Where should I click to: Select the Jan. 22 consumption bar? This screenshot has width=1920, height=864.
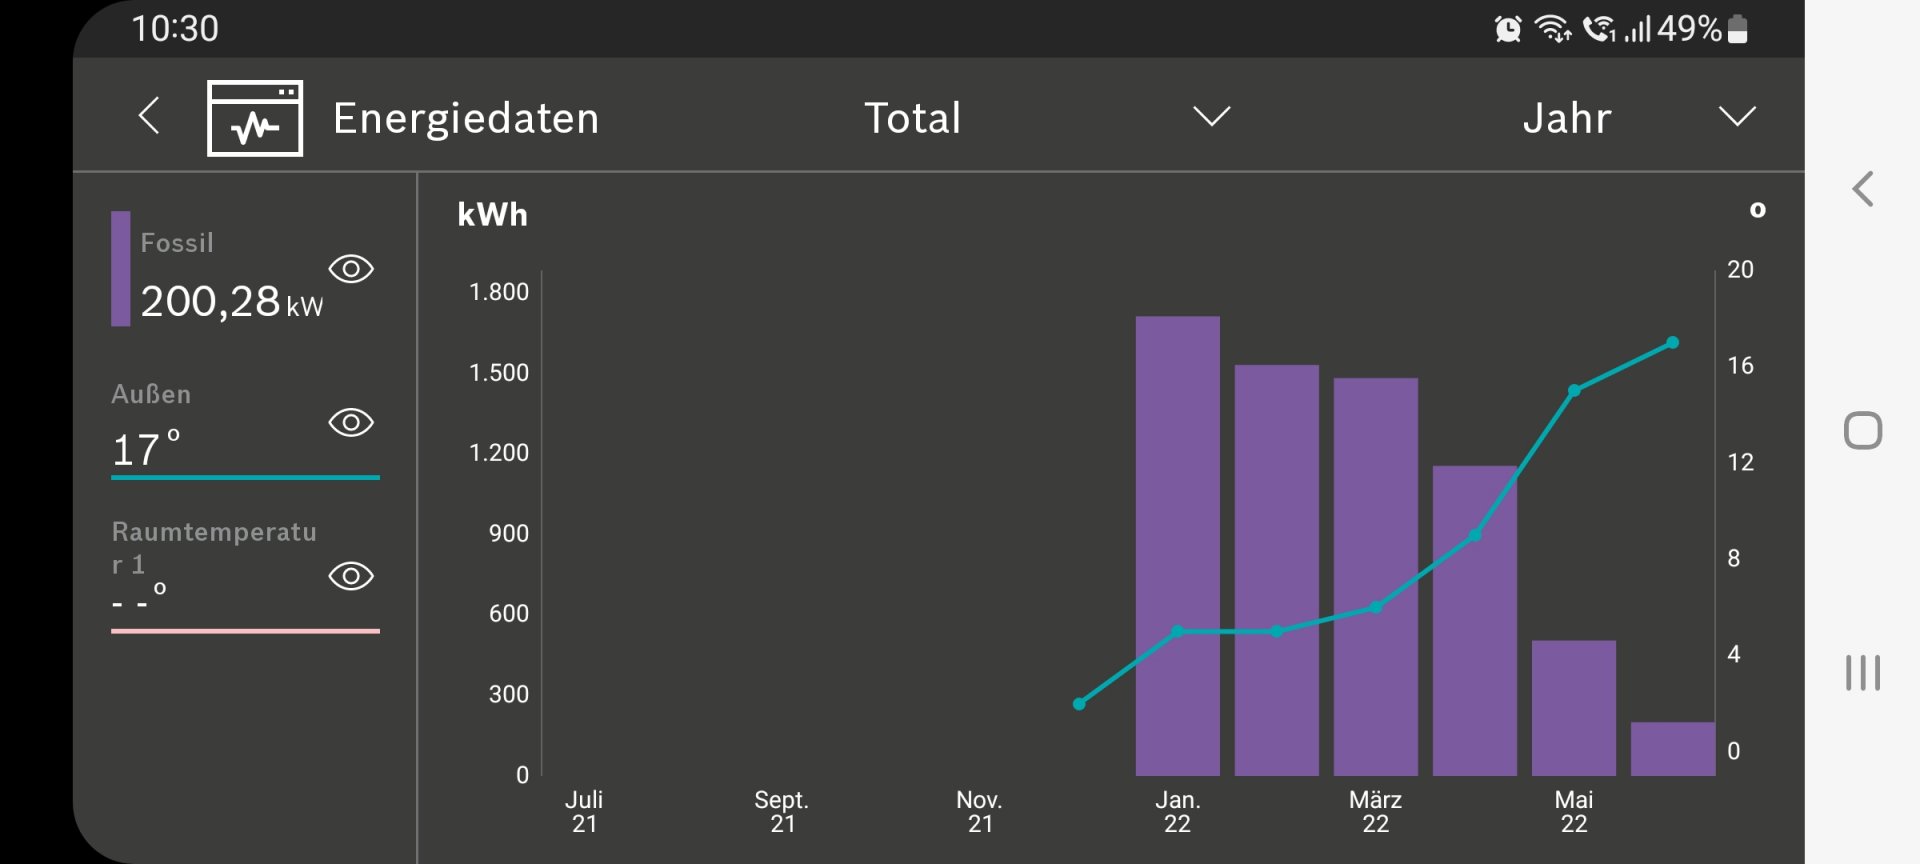(x=1177, y=545)
